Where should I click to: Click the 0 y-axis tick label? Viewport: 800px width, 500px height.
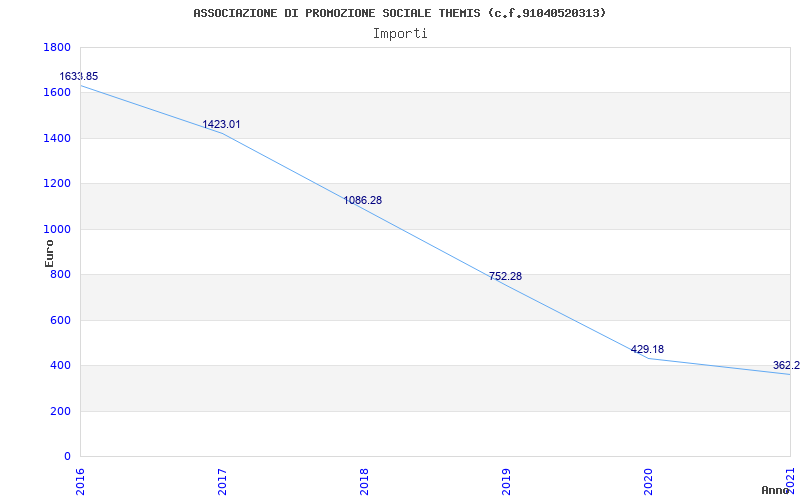(x=67, y=457)
